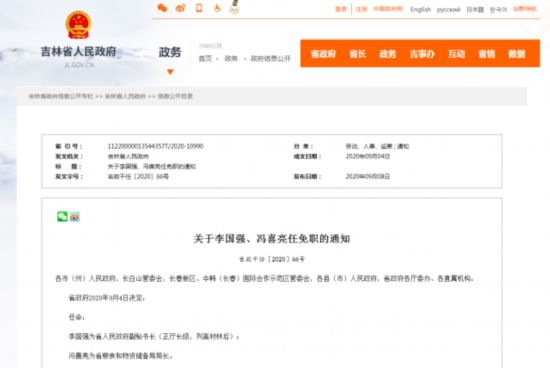Screen dimensions: 550x368
Task: Click the 分类 category value
Action: (x=377, y=146)
